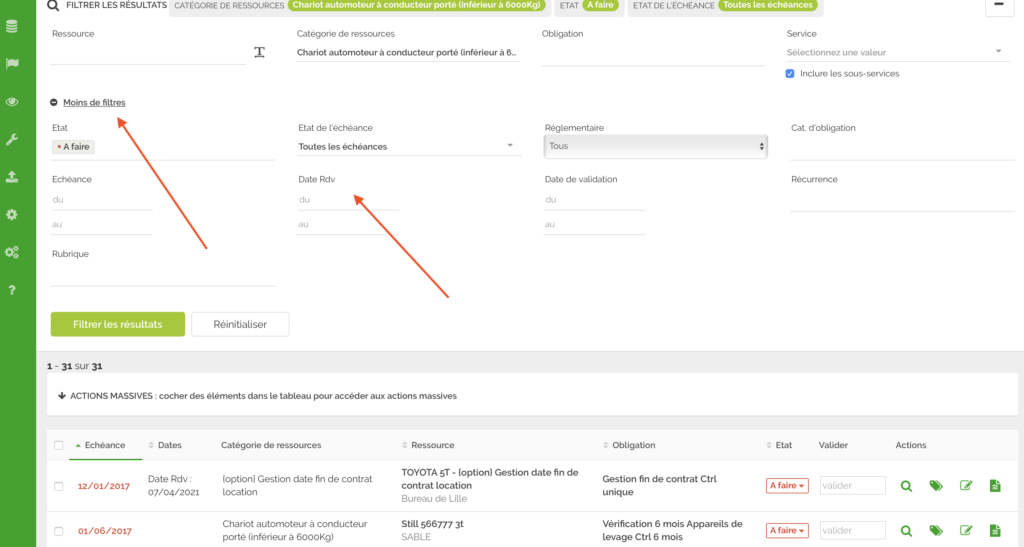The image size is (1024, 547).
Task: Click tags icon on the Still 566777 row
Action: pos(936,531)
